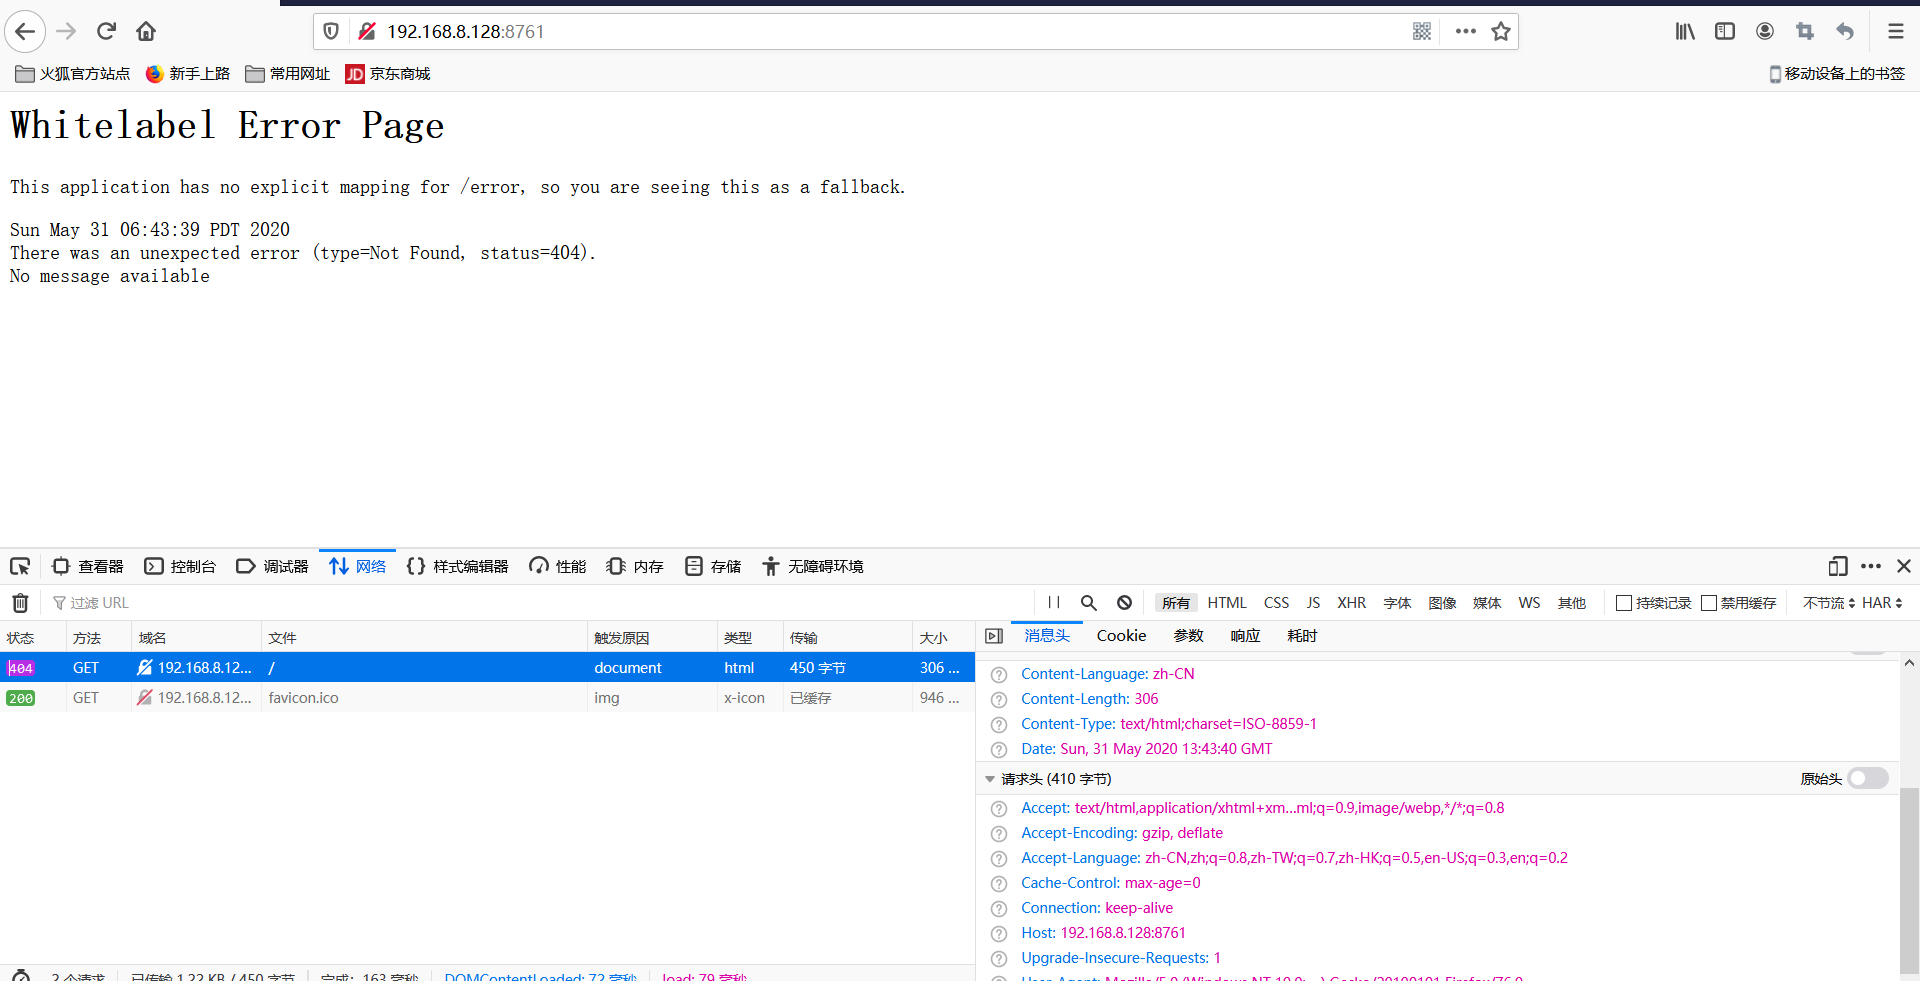This screenshot has height=981, width=1920.
Task: Toggle responsive design mode icon
Action: point(1838,567)
